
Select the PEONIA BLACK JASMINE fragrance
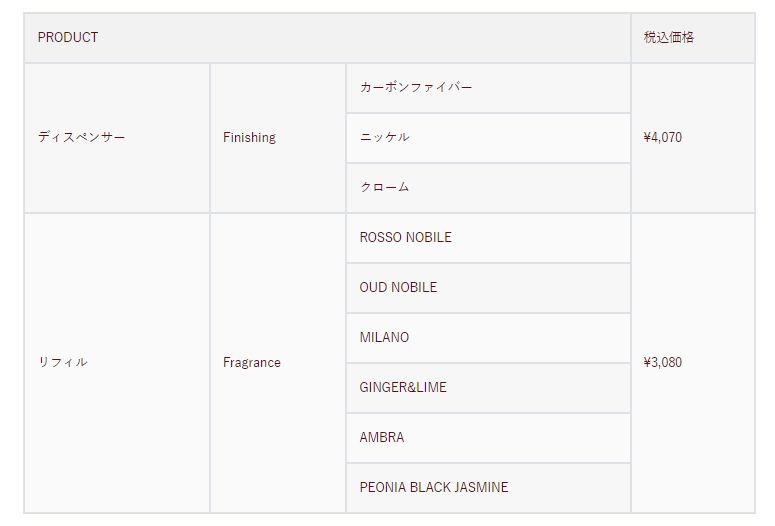(434, 488)
